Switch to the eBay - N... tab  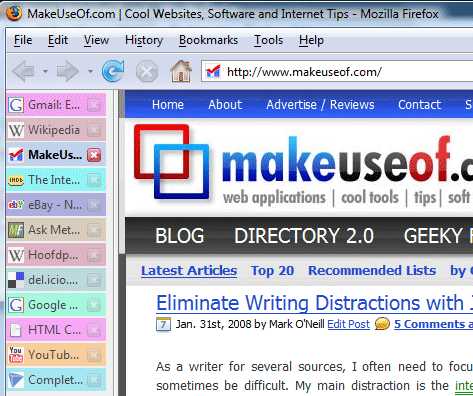click(56, 205)
